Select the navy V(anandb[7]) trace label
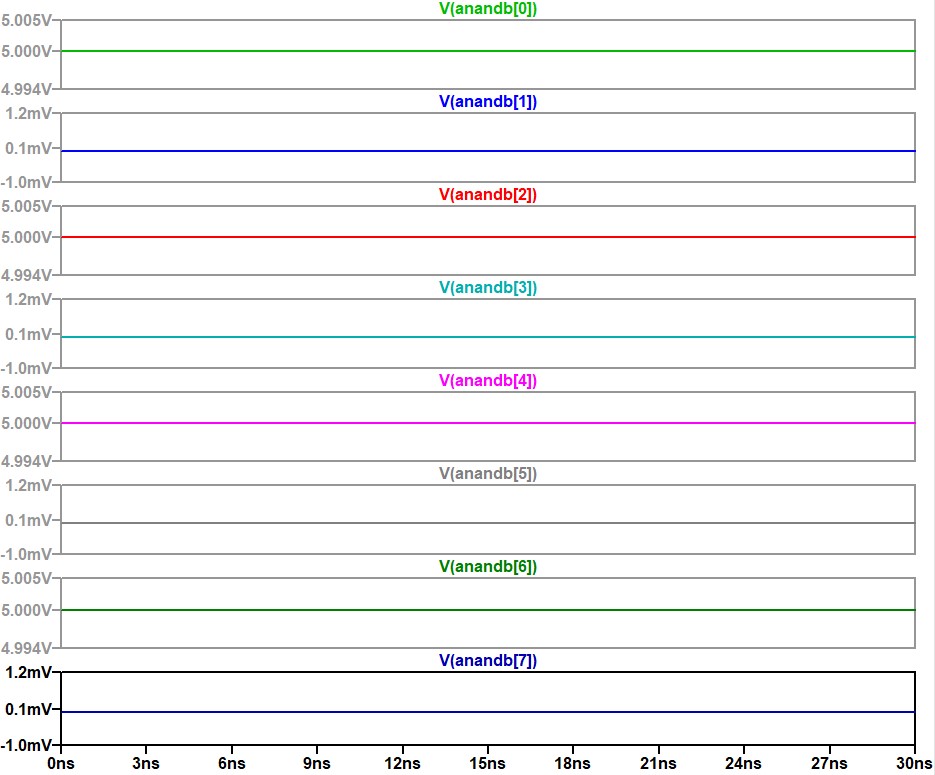The image size is (935, 775). (488, 661)
